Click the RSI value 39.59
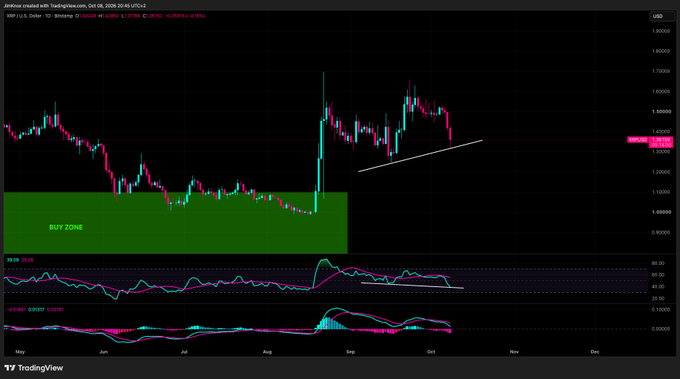The width and height of the screenshot is (680, 379). click(x=13, y=260)
